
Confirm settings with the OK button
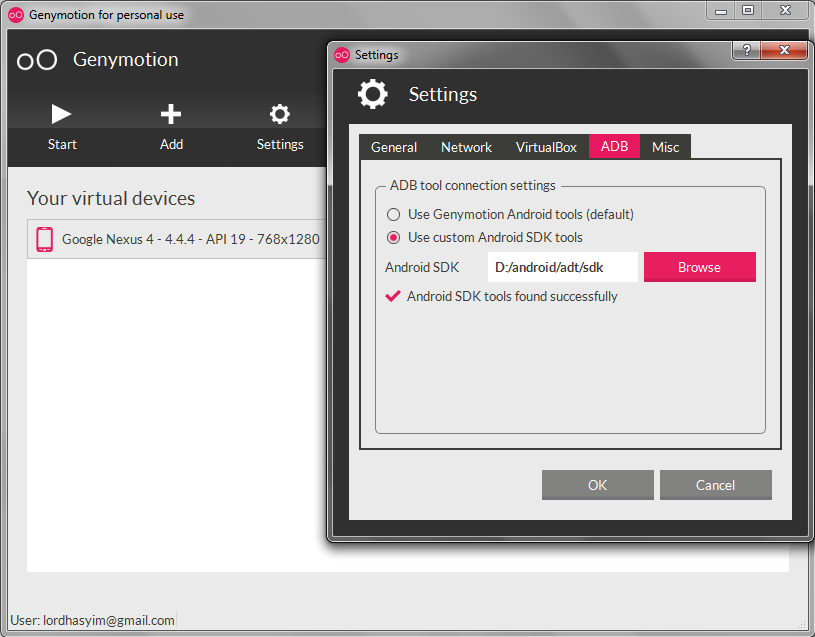[598, 485]
